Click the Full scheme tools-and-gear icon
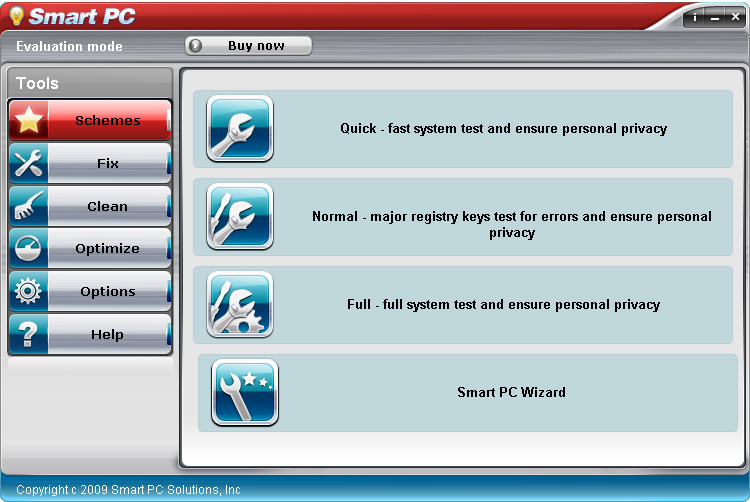The image size is (750, 502). pyautogui.click(x=240, y=304)
